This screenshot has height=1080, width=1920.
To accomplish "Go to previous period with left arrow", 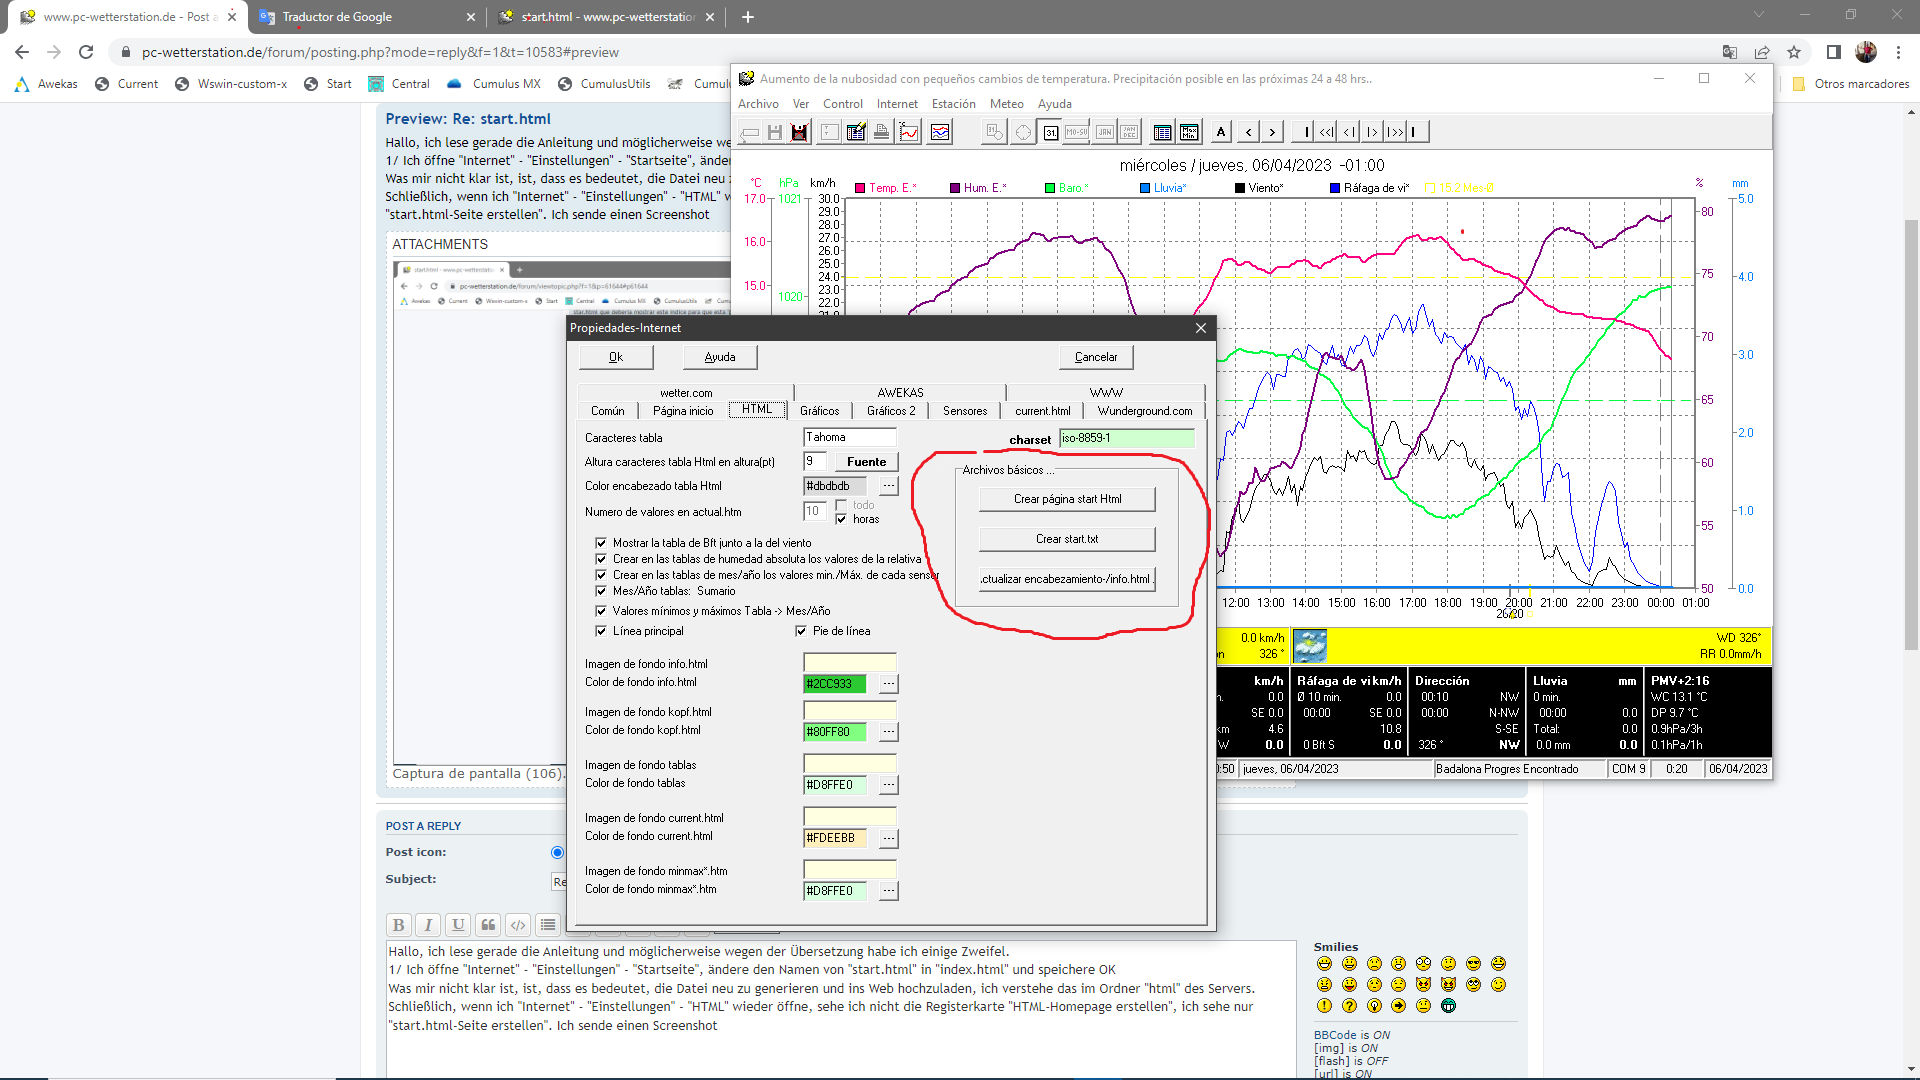I will [x=1248, y=132].
